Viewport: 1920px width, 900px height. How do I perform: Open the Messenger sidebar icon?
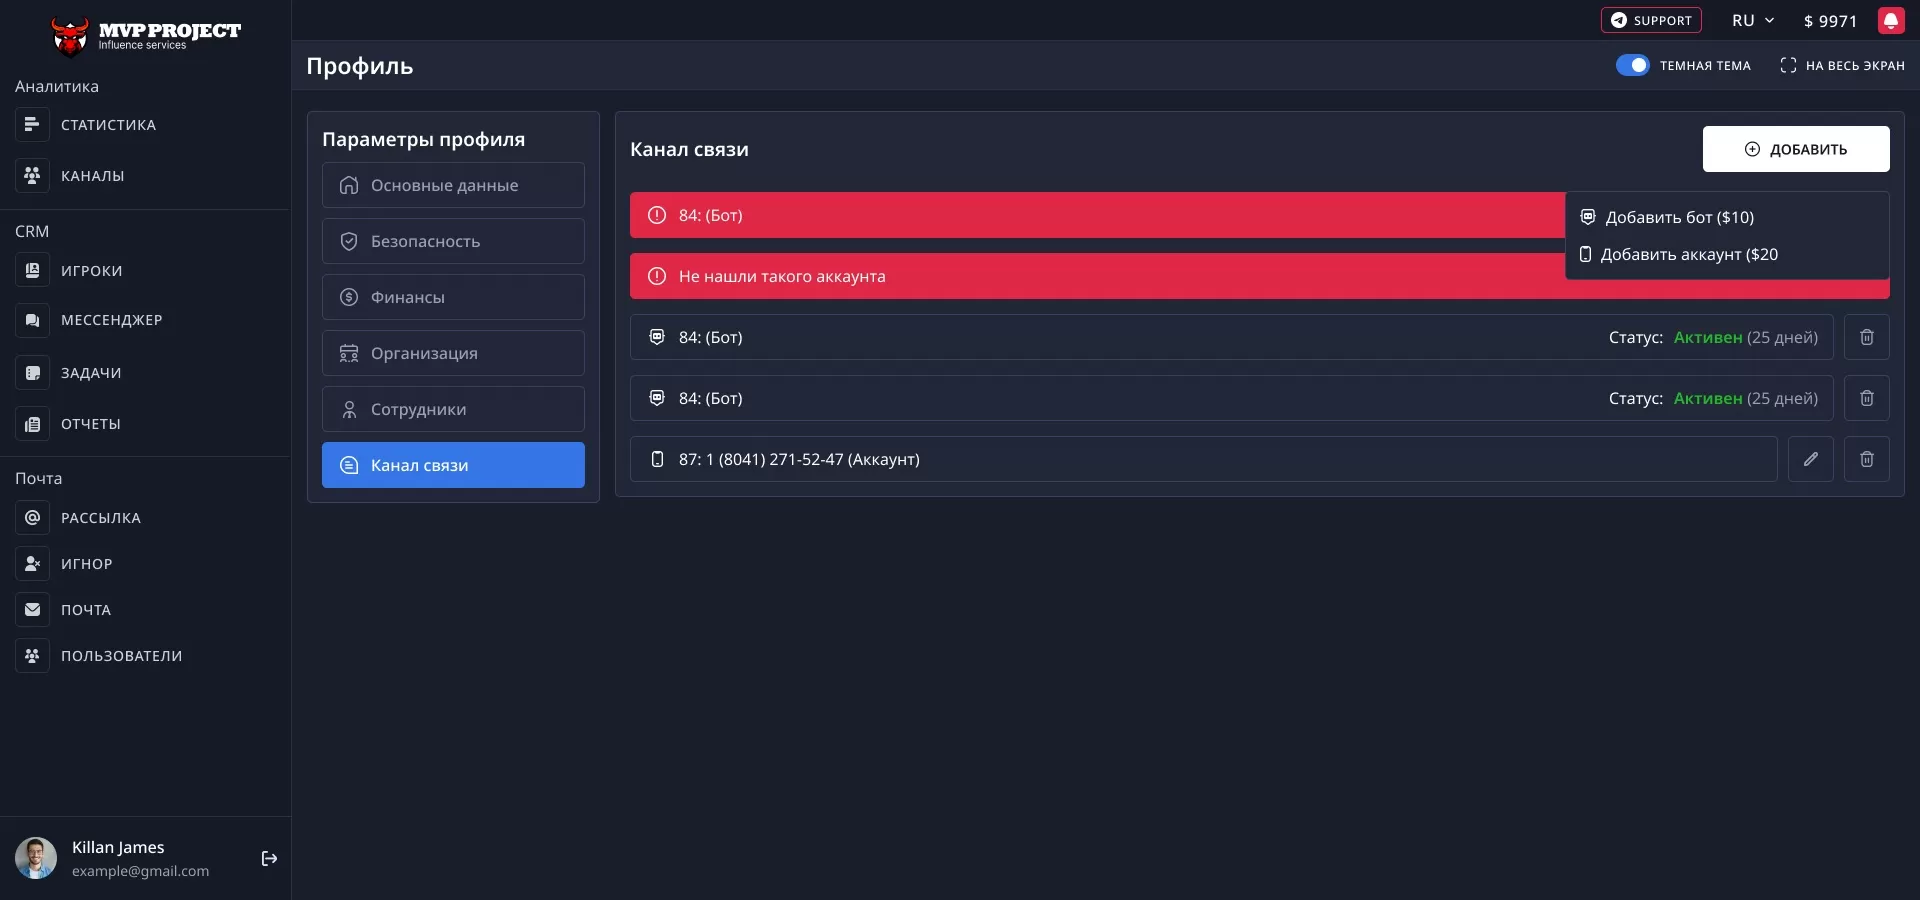[32, 320]
